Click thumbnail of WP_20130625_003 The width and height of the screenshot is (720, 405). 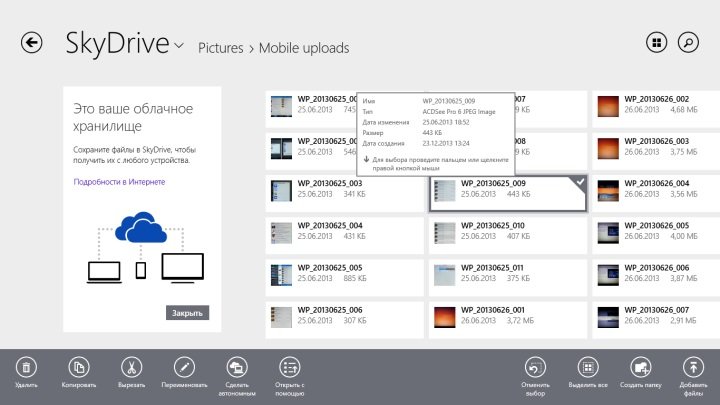(281, 191)
